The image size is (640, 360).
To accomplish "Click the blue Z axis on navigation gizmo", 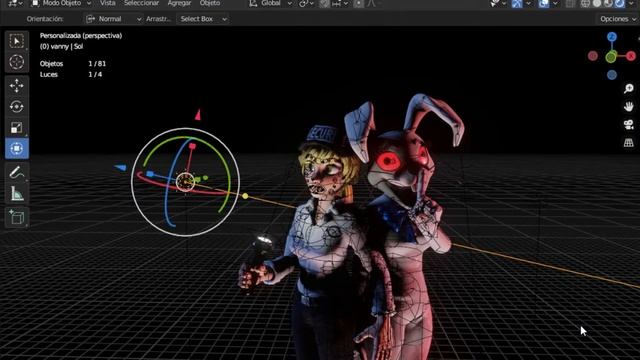I will (x=611, y=37).
